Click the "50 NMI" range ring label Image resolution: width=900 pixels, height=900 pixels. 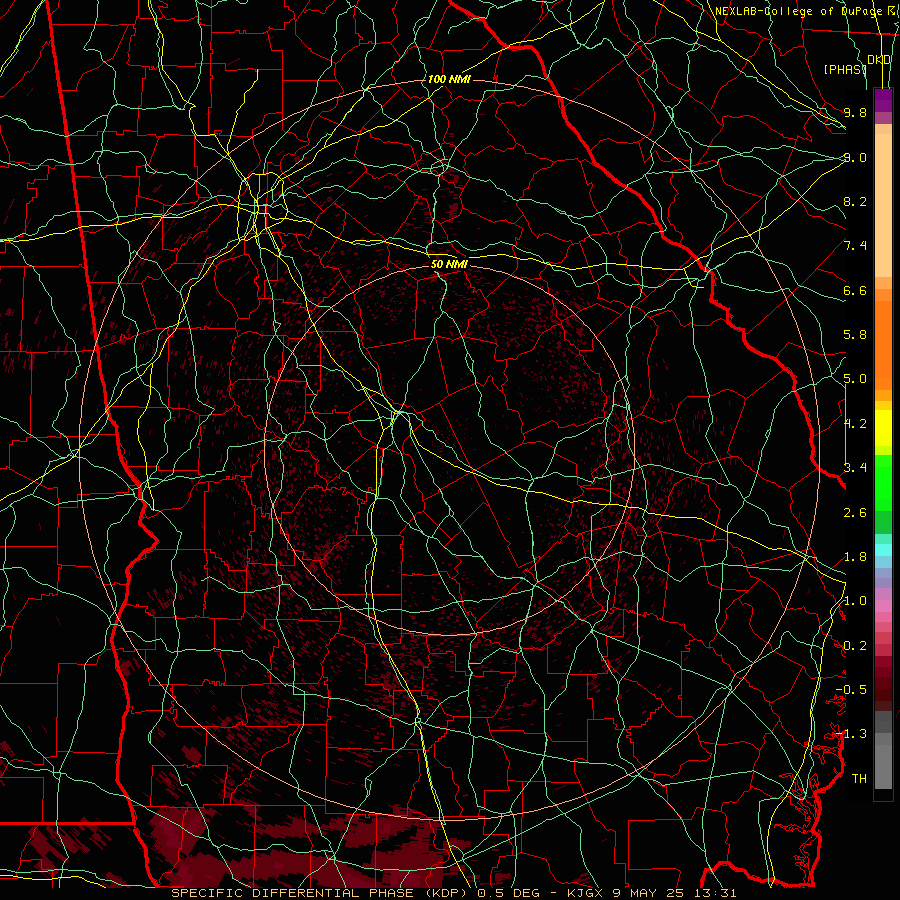pyautogui.click(x=449, y=264)
